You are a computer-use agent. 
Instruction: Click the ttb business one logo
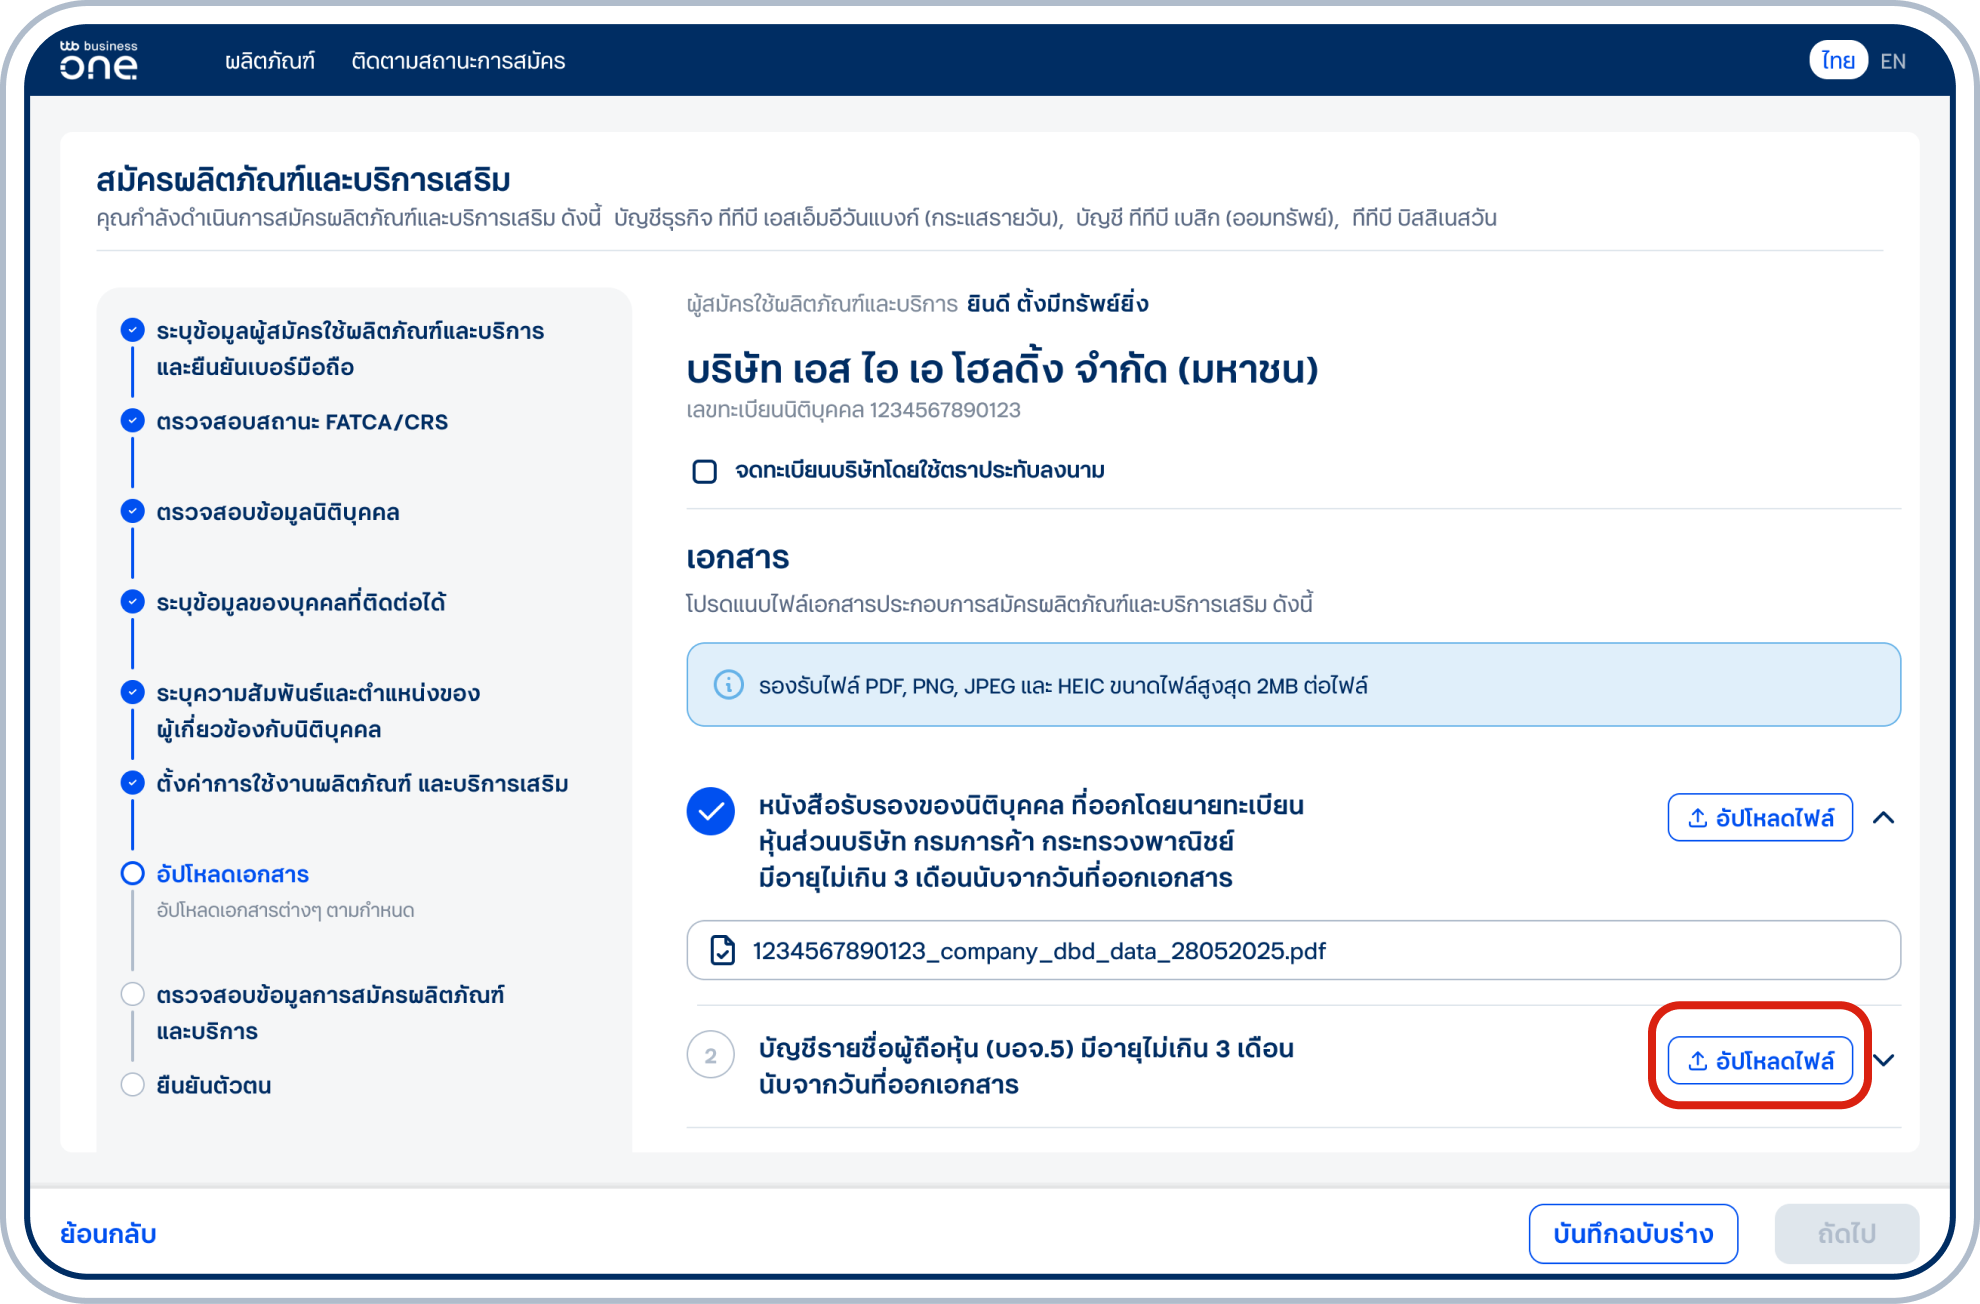tap(98, 60)
